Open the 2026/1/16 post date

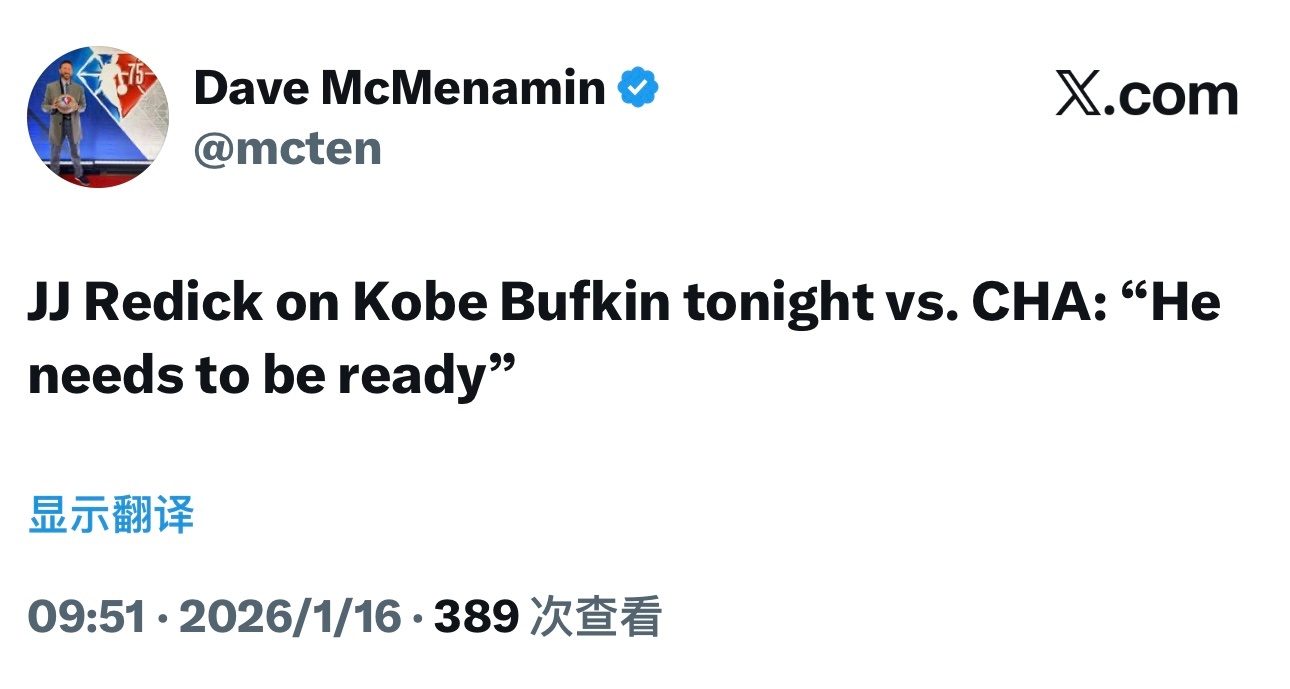[x=289, y=617]
